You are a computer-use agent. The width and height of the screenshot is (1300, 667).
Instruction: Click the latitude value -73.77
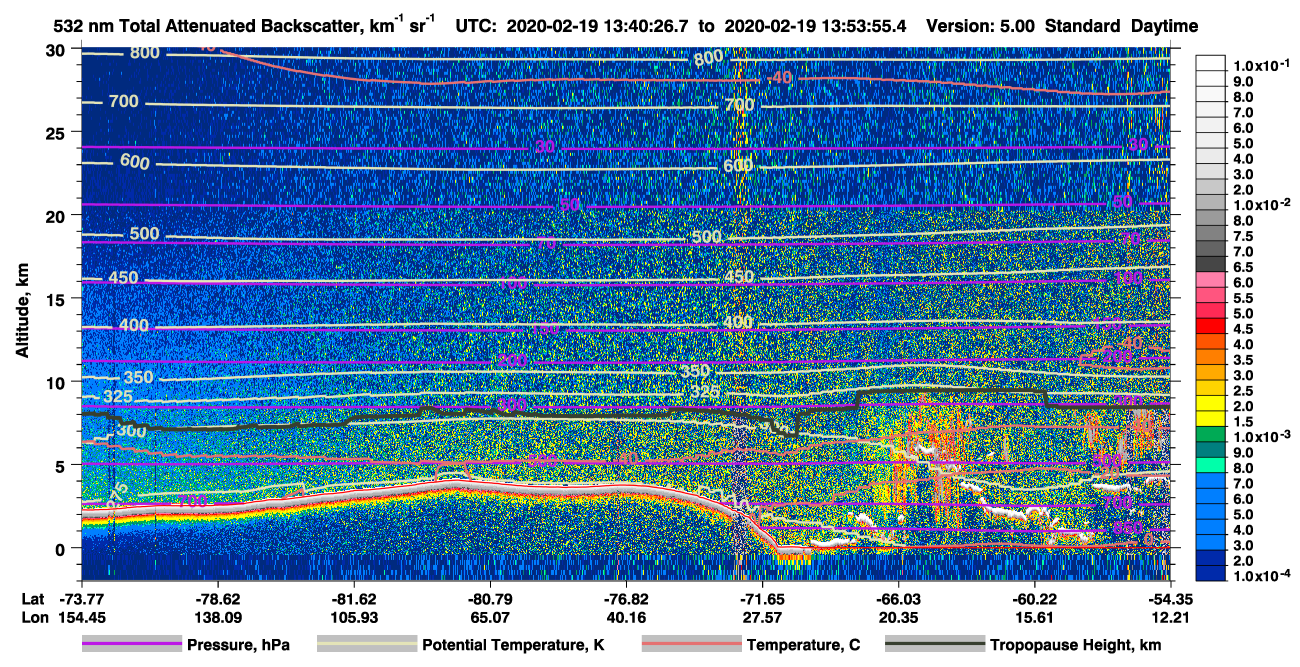point(82,598)
